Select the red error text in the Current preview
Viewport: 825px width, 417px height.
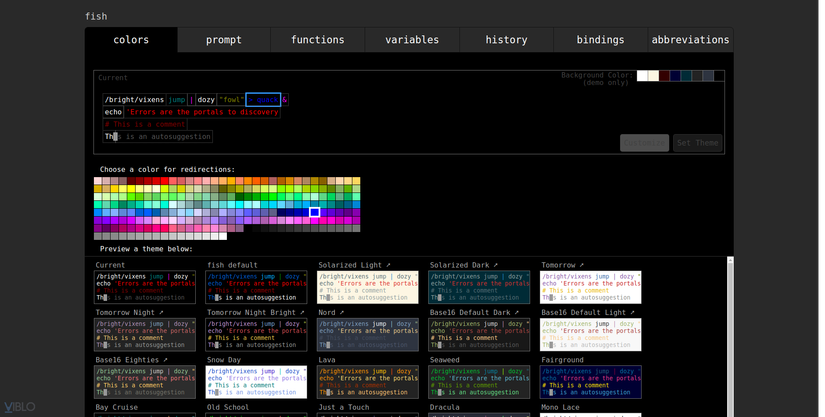click(202, 112)
